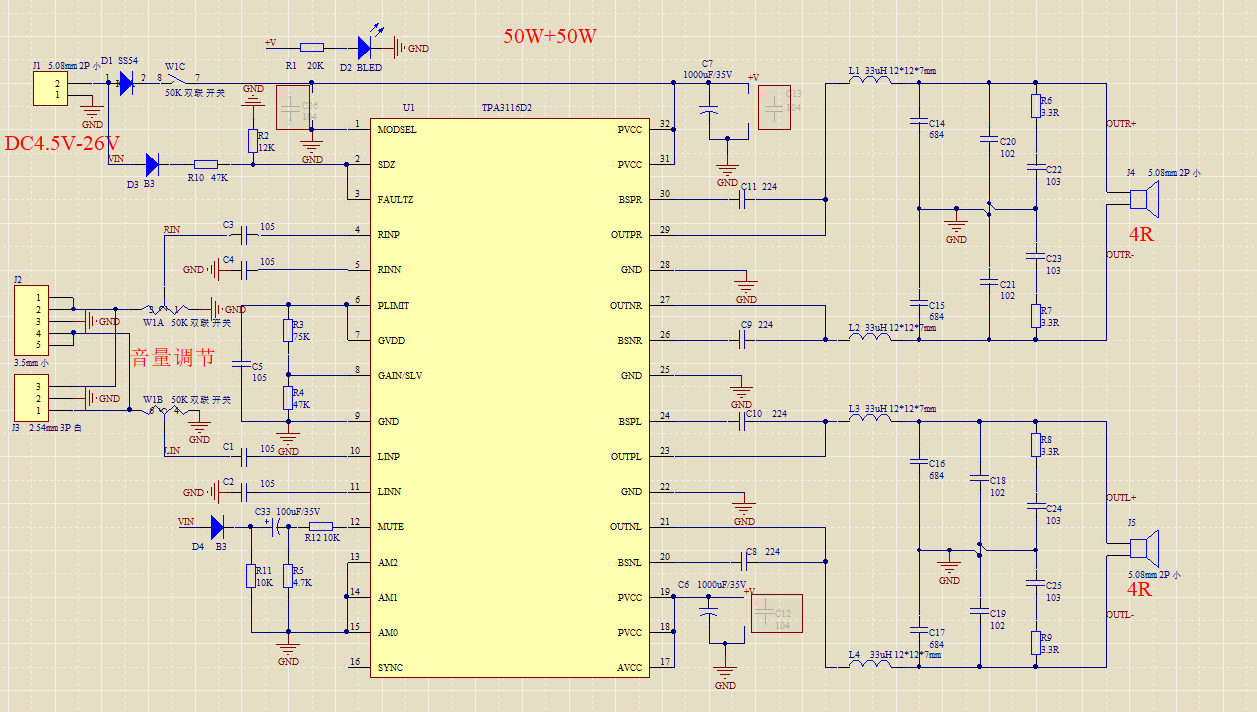Select the C11 224 bootstrap capacitor
This screenshot has height=712, width=1257.
click(x=743, y=200)
